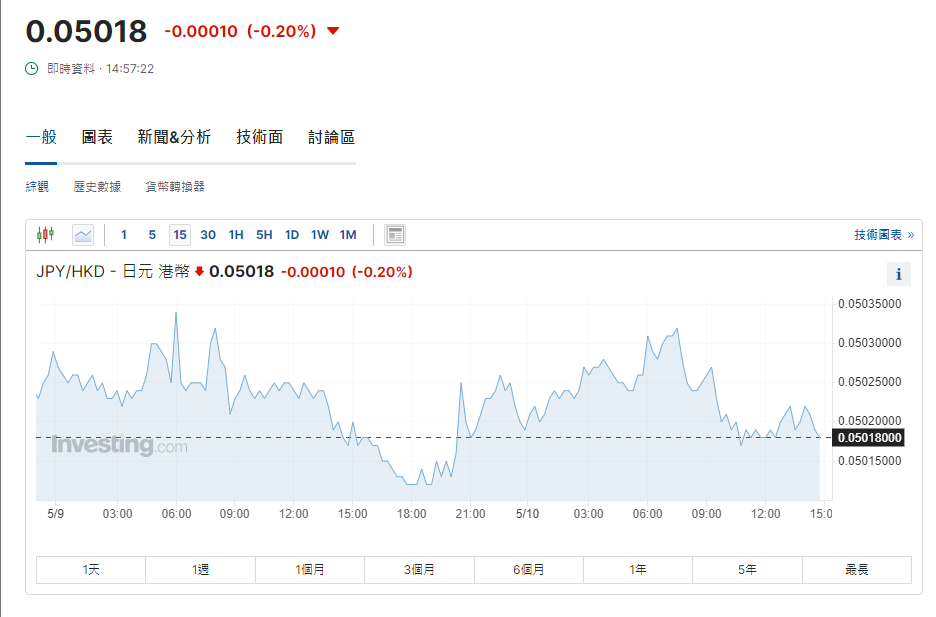The width and height of the screenshot is (936, 617).
Task: Select the 15-minute interval
Action: (180, 235)
